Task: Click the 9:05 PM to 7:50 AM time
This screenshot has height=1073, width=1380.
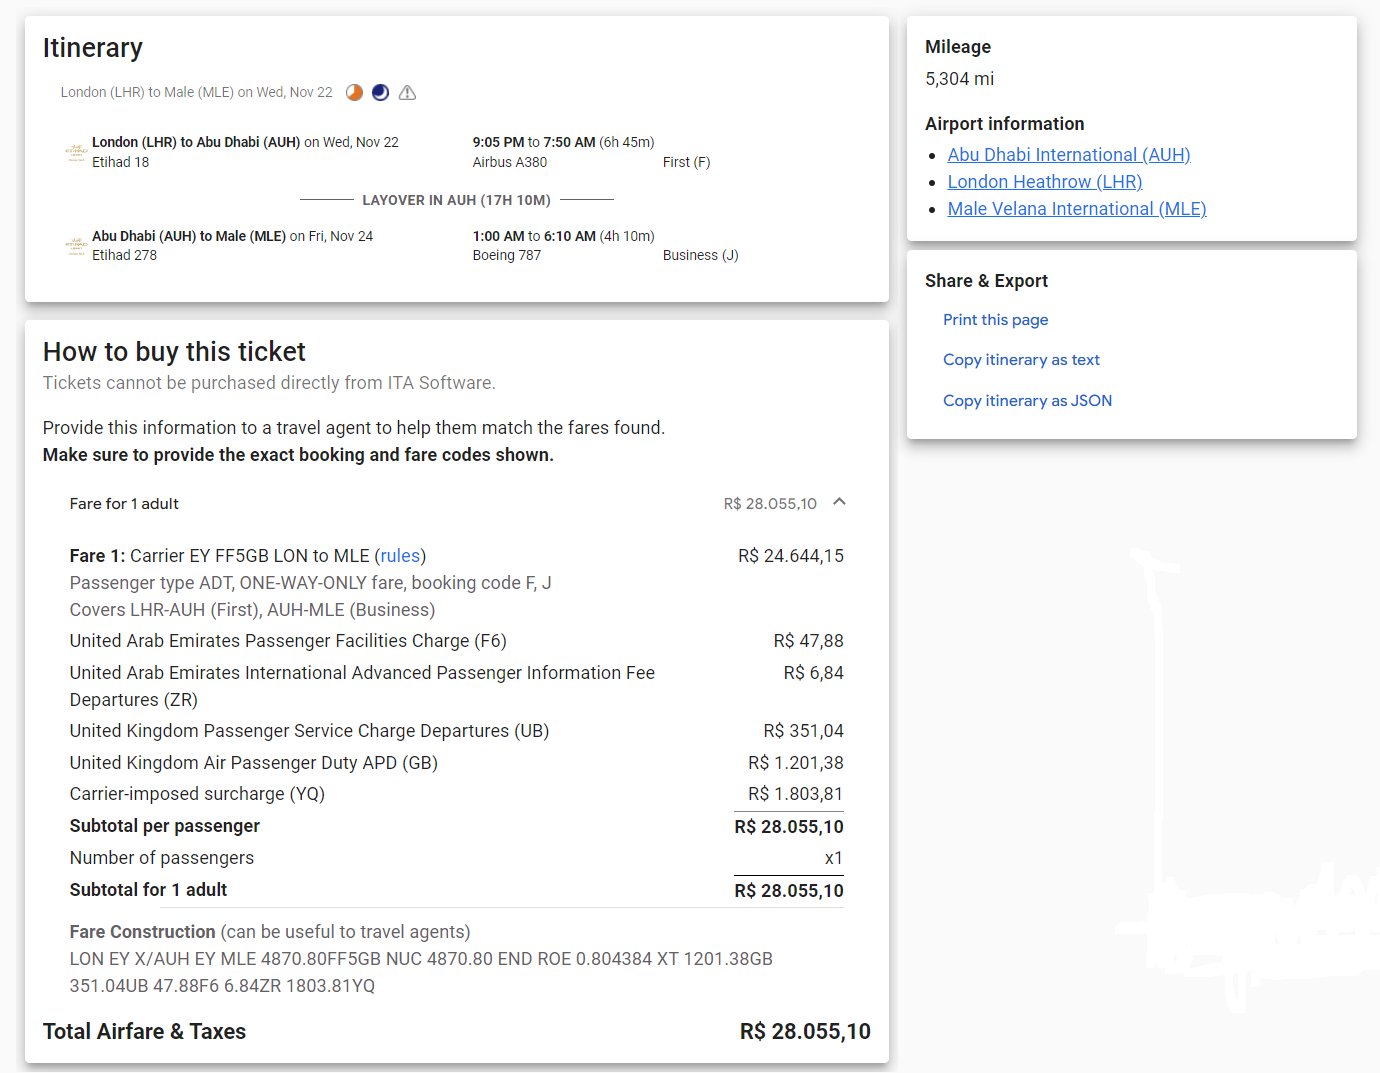Action: point(534,142)
